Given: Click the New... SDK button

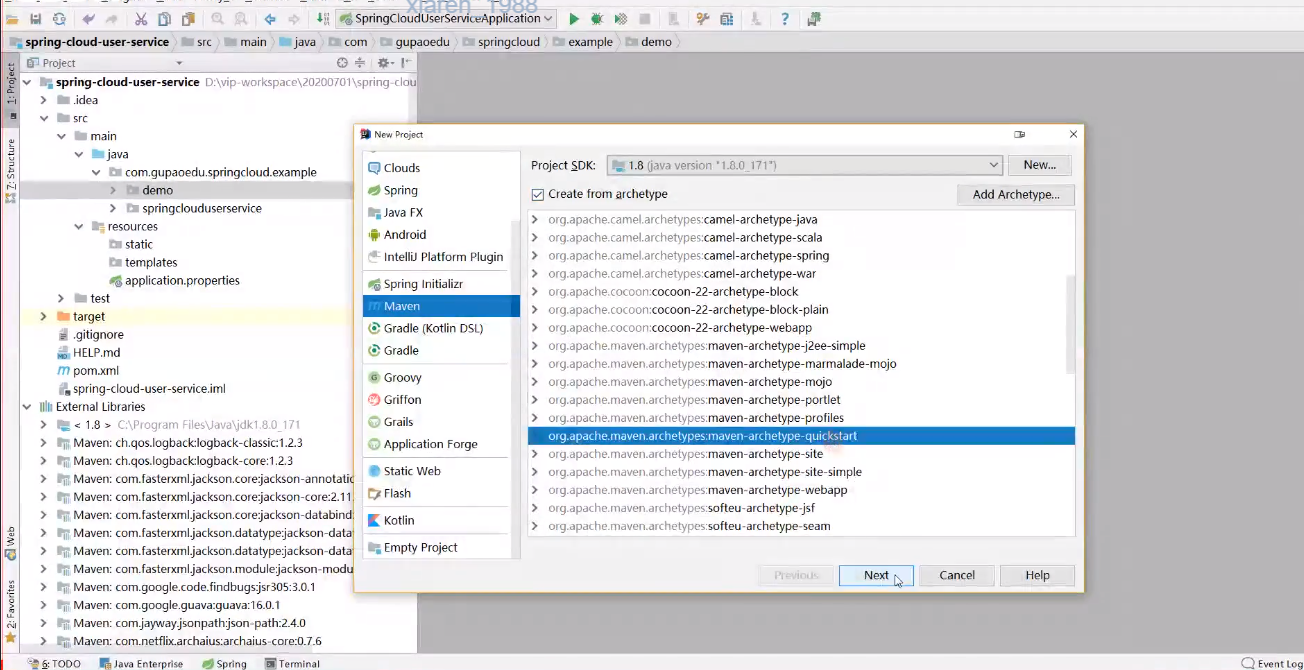Looking at the screenshot, I should (1040, 165).
